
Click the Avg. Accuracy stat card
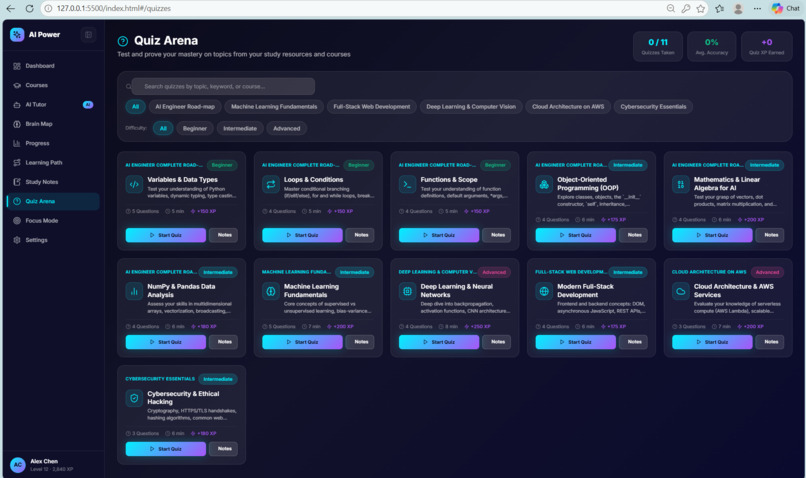pos(712,46)
